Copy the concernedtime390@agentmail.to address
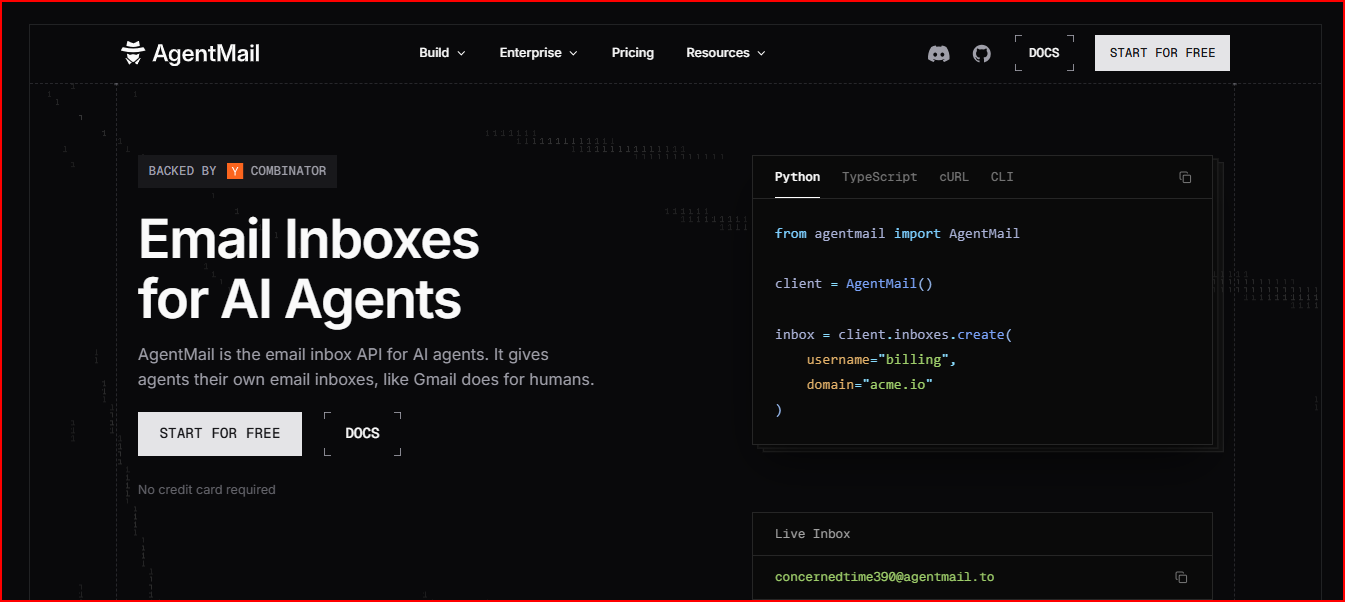 (x=1181, y=577)
